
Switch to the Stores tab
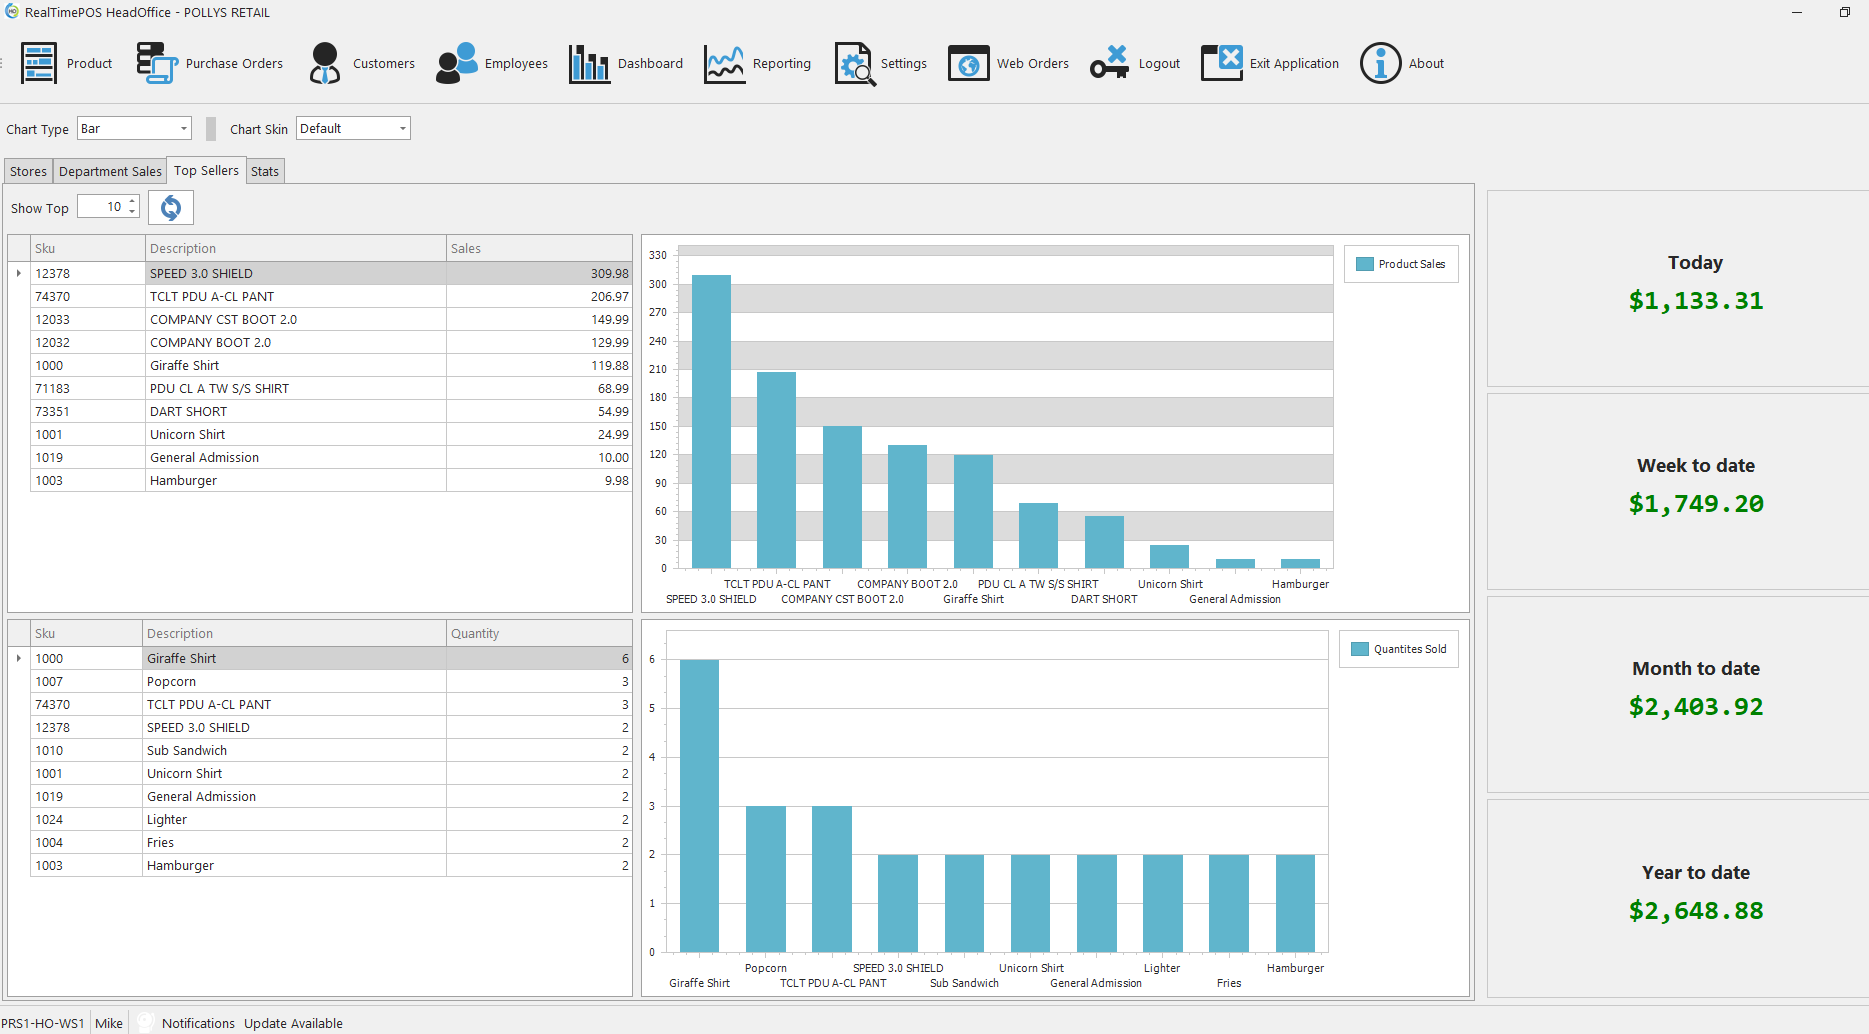coord(27,170)
